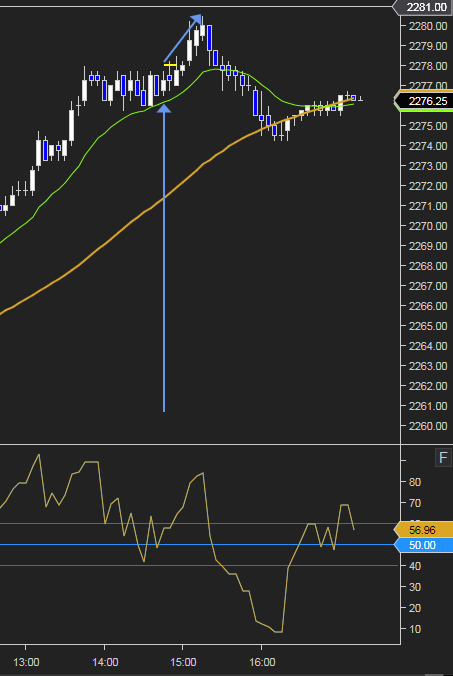Click the 10 level on the RSI scale
The width and height of the screenshot is (453, 676).
coord(415,629)
